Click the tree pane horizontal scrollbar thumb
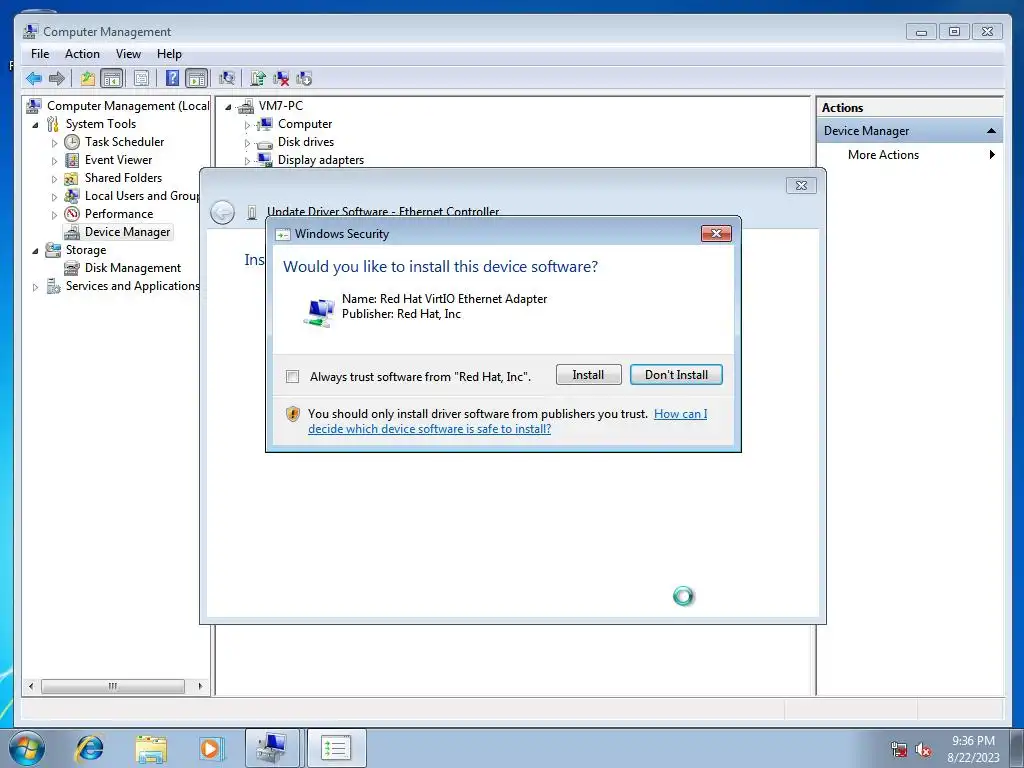The height and width of the screenshot is (768, 1024). pyautogui.click(x=113, y=686)
